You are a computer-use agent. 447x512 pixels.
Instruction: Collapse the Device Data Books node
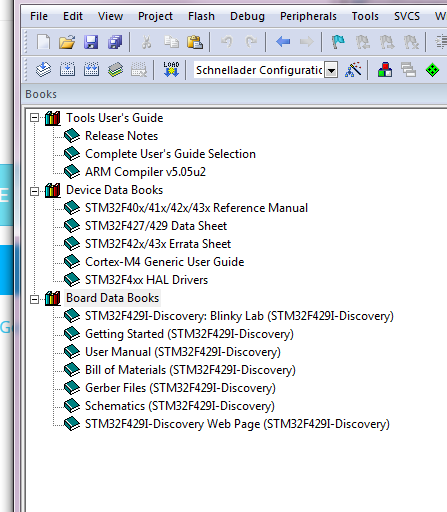(x=34, y=191)
